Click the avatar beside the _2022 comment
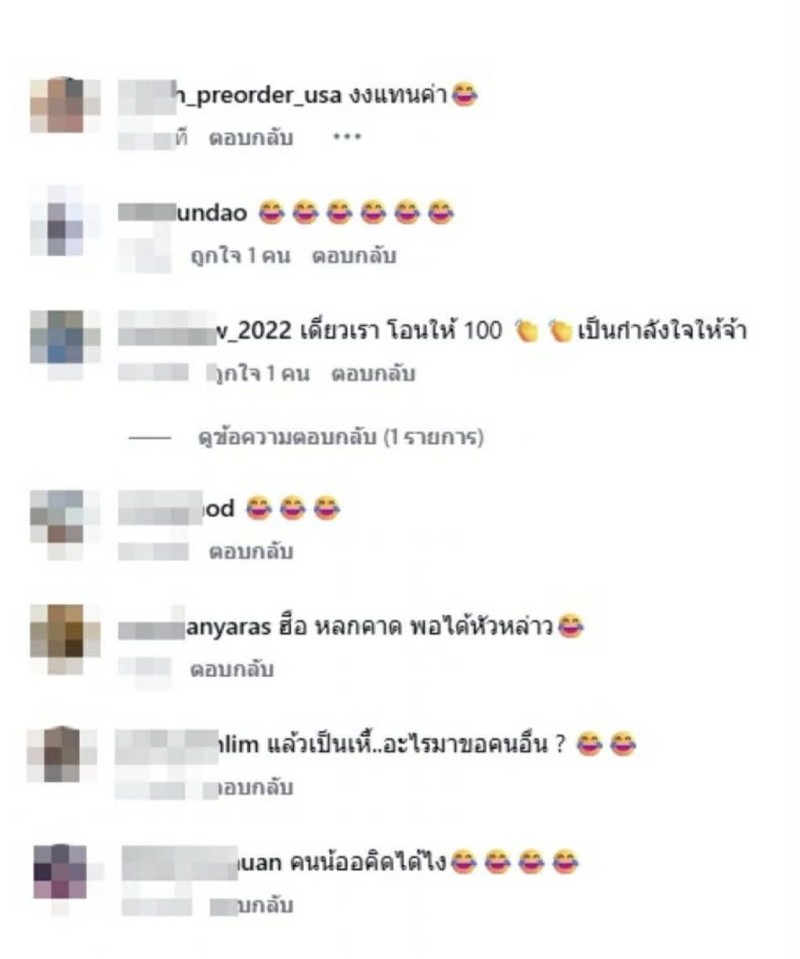 pyautogui.click(x=65, y=340)
